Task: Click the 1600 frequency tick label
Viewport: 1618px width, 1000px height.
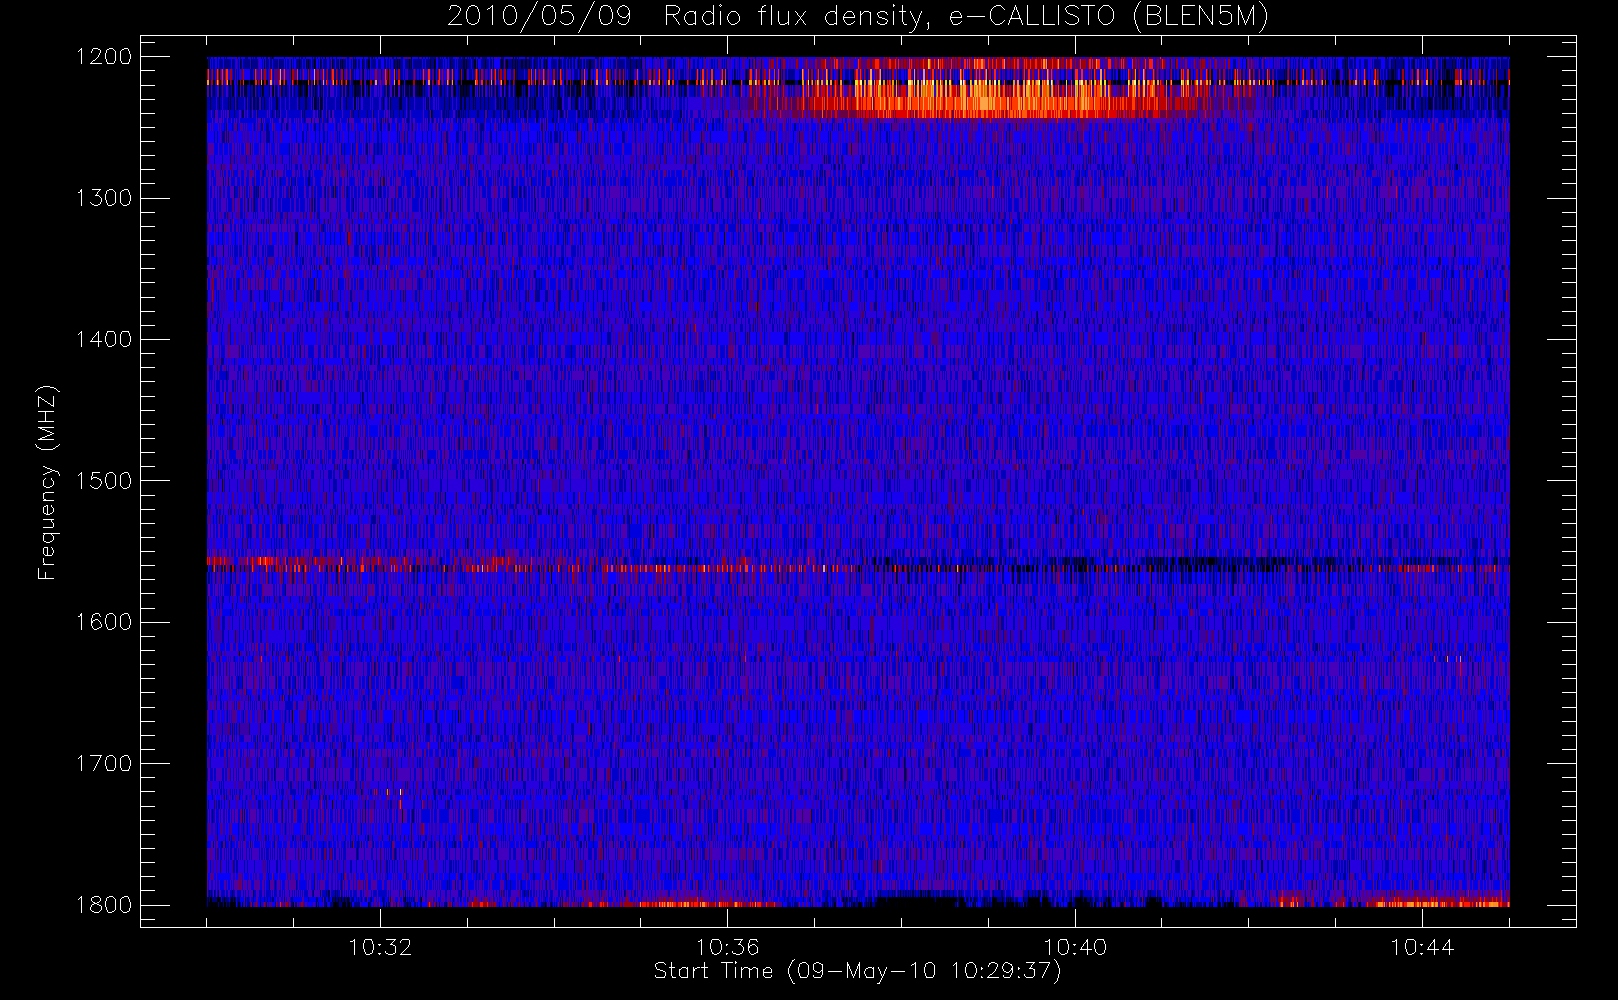Action: click(104, 622)
